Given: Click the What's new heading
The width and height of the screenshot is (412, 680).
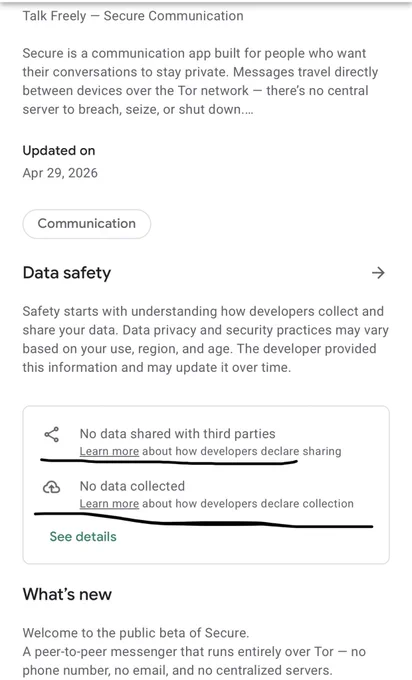Looking at the screenshot, I should click(67, 594).
